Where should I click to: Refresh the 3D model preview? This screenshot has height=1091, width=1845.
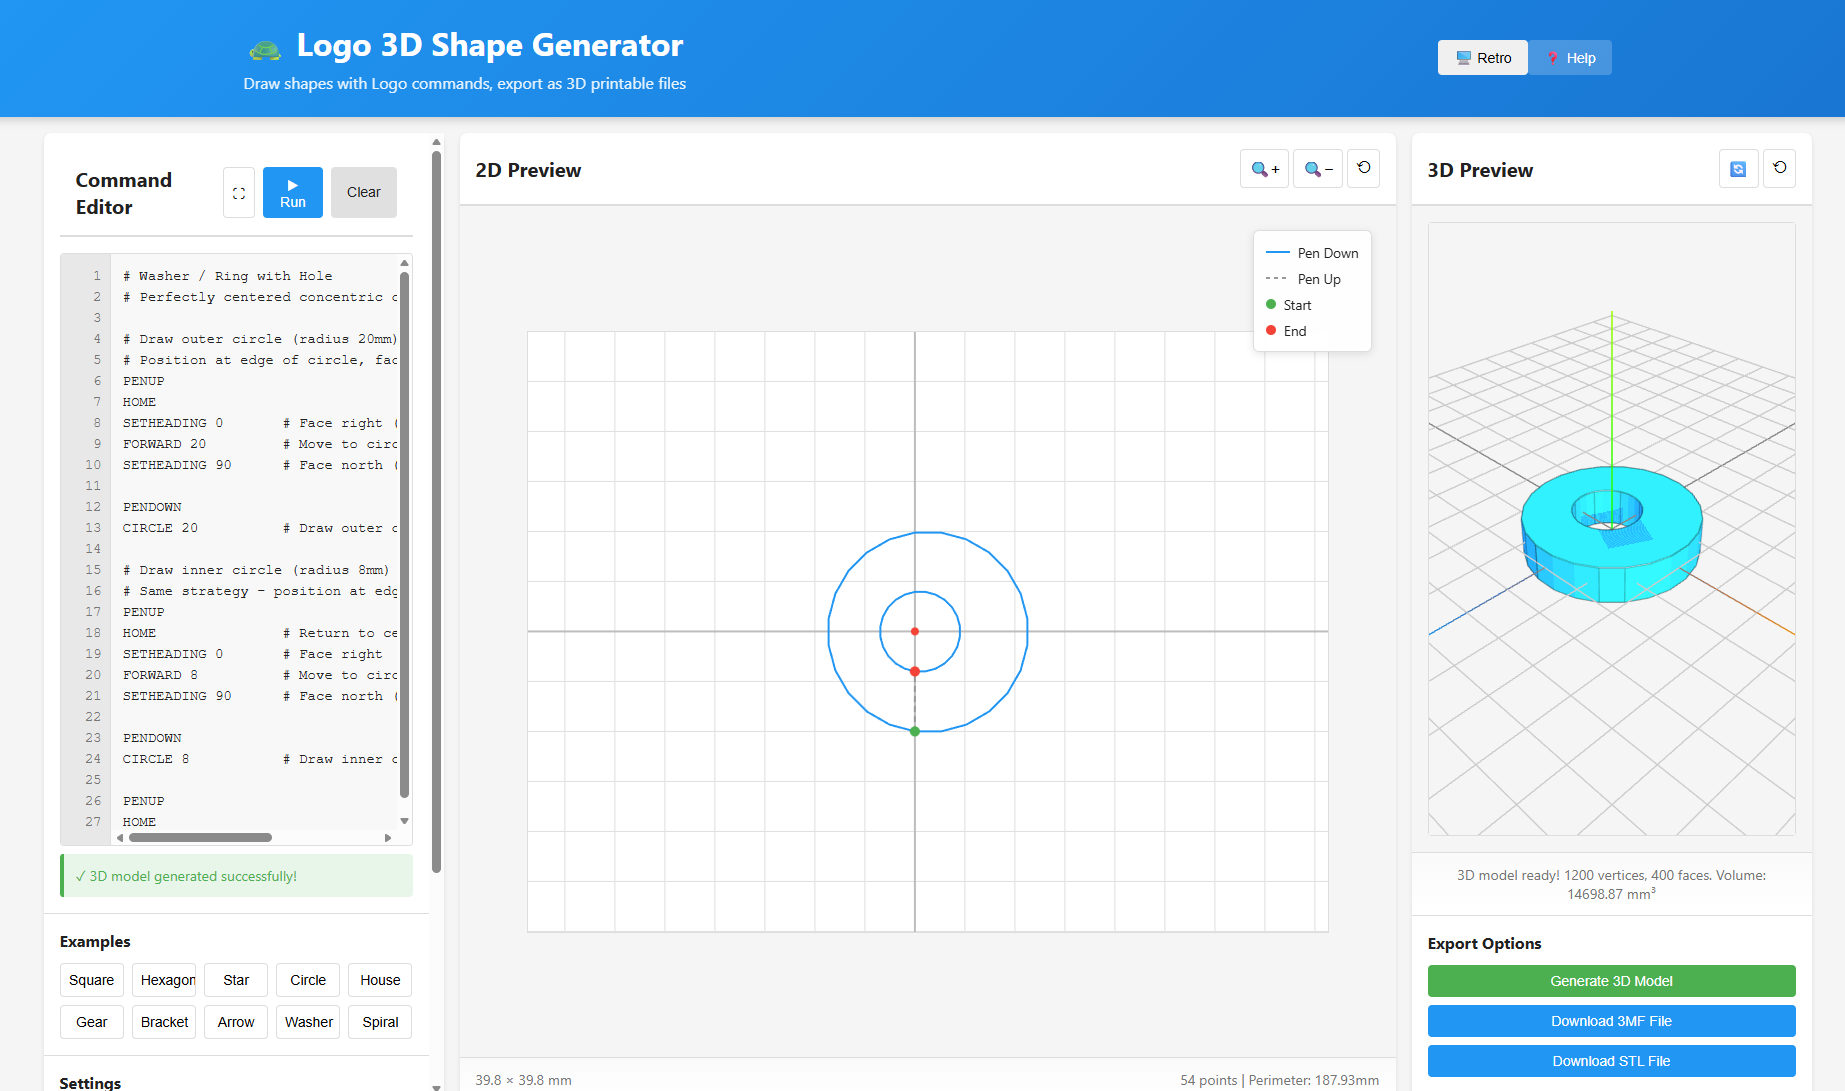(1738, 168)
